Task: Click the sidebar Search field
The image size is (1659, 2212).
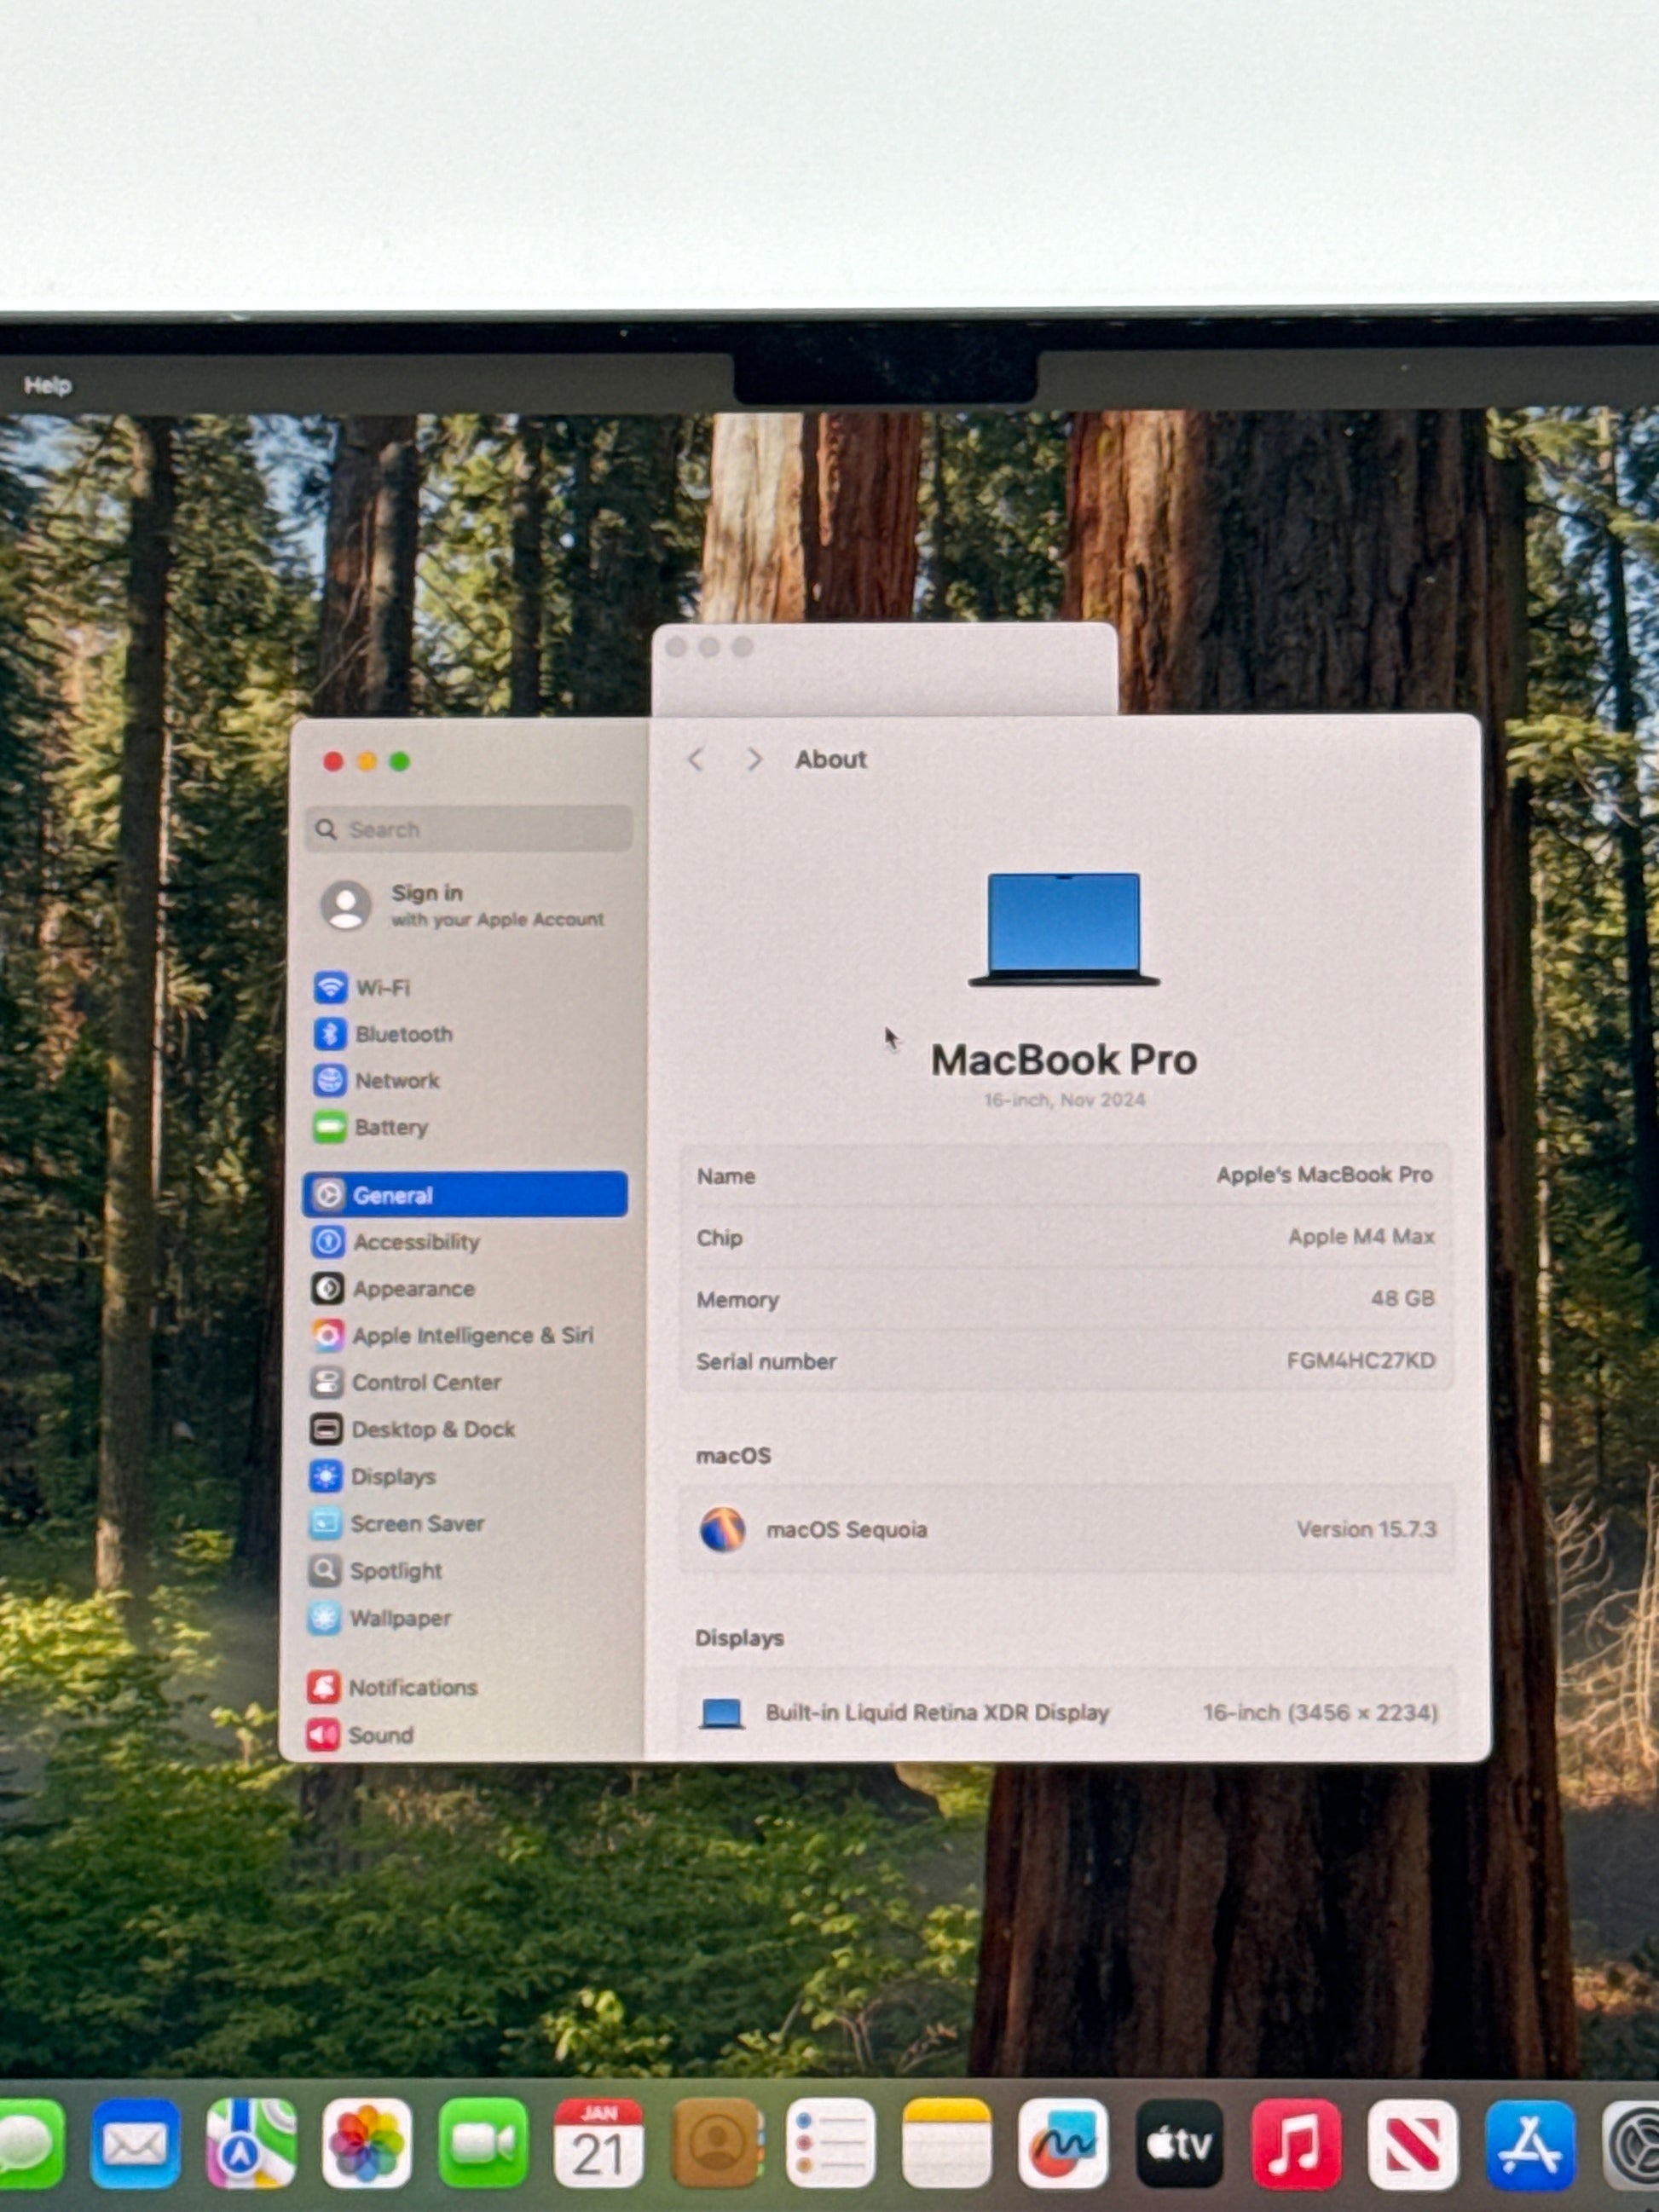Action: click(x=470, y=829)
